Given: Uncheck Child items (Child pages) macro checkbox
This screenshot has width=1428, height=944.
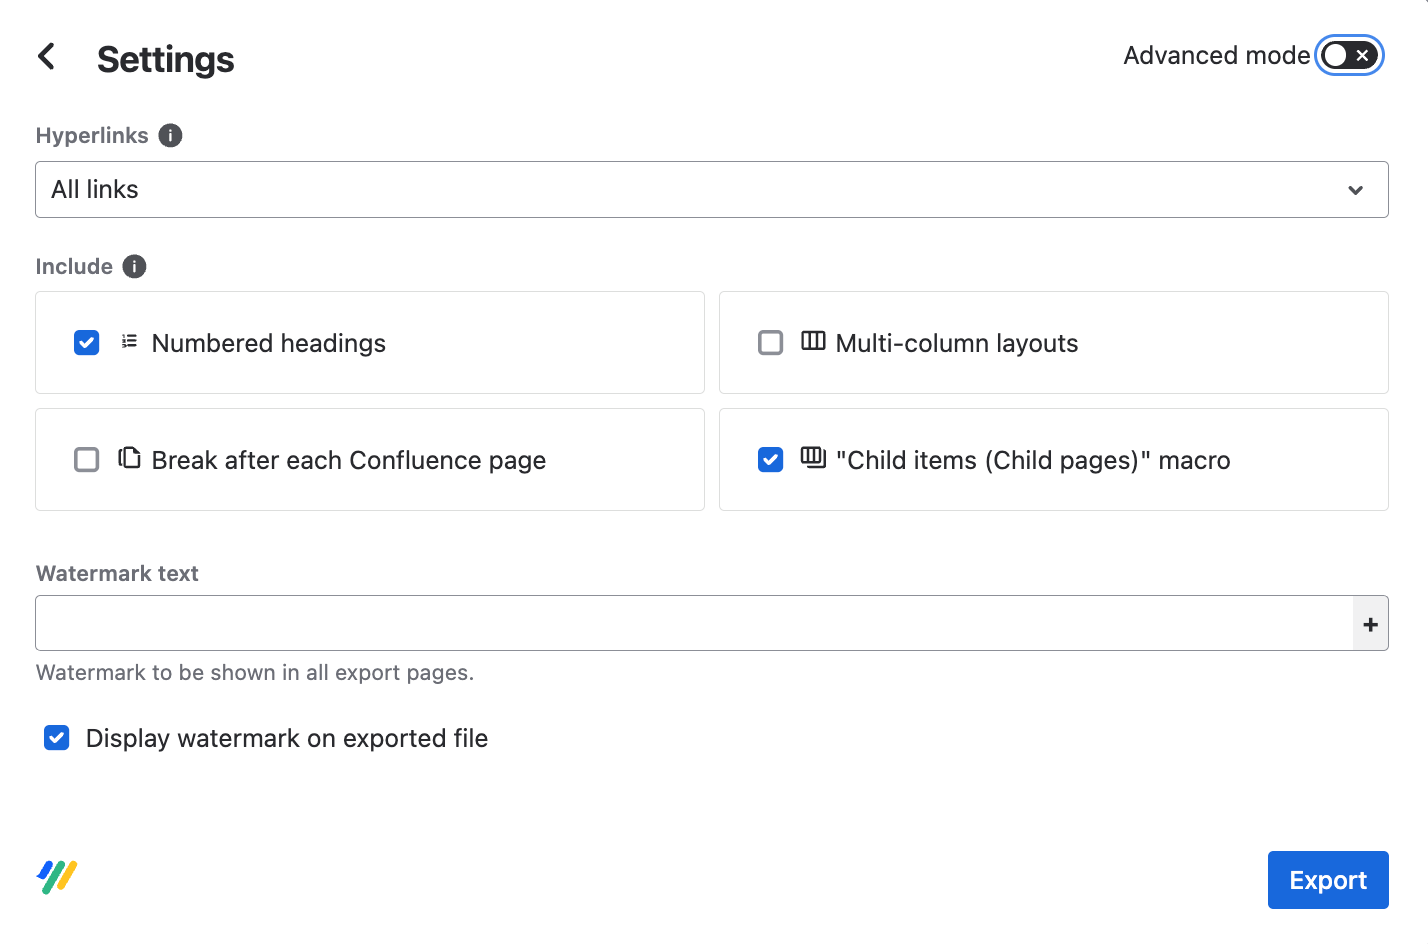Looking at the screenshot, I should (x=771, y=460).
